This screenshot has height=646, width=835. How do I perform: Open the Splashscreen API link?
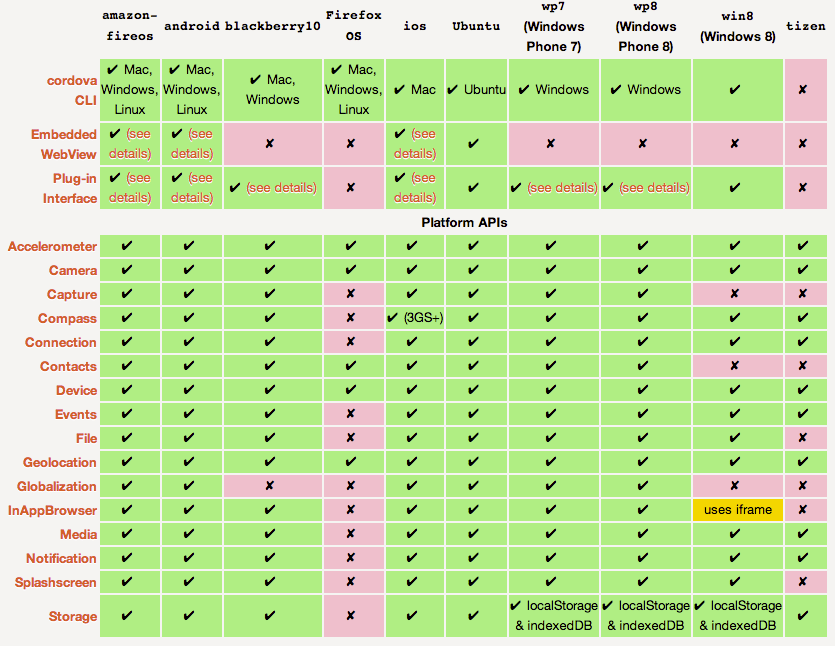click(55, 582)
